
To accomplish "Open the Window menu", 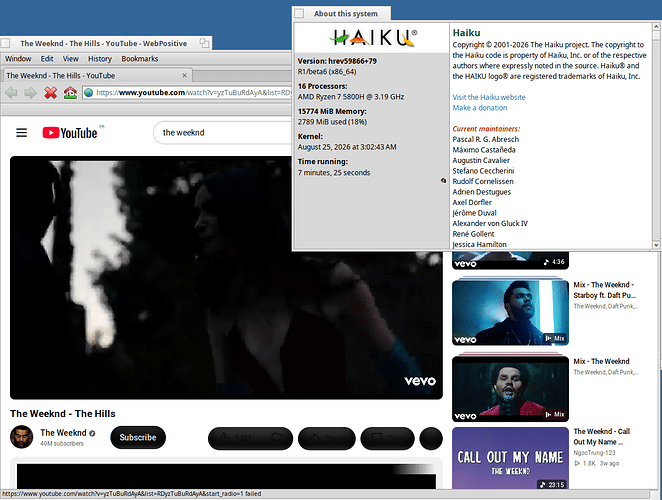I will pos(18,59).
